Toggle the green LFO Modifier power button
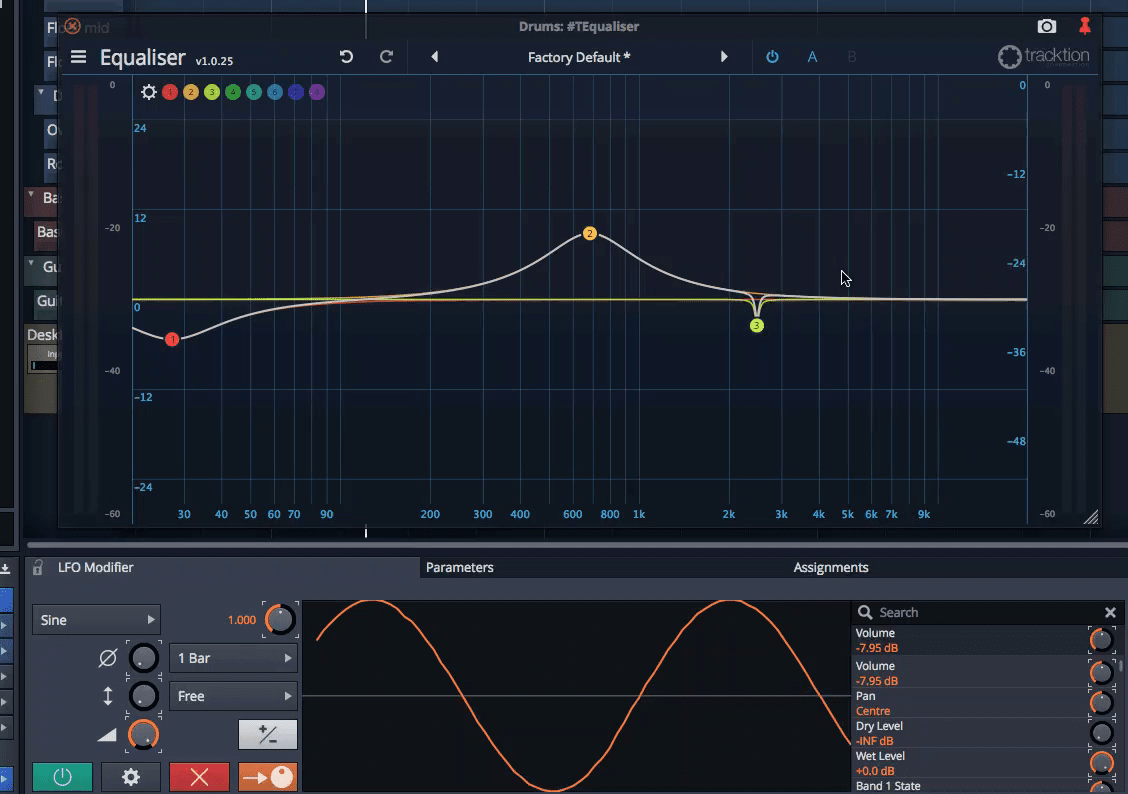 tap(62, 777)
